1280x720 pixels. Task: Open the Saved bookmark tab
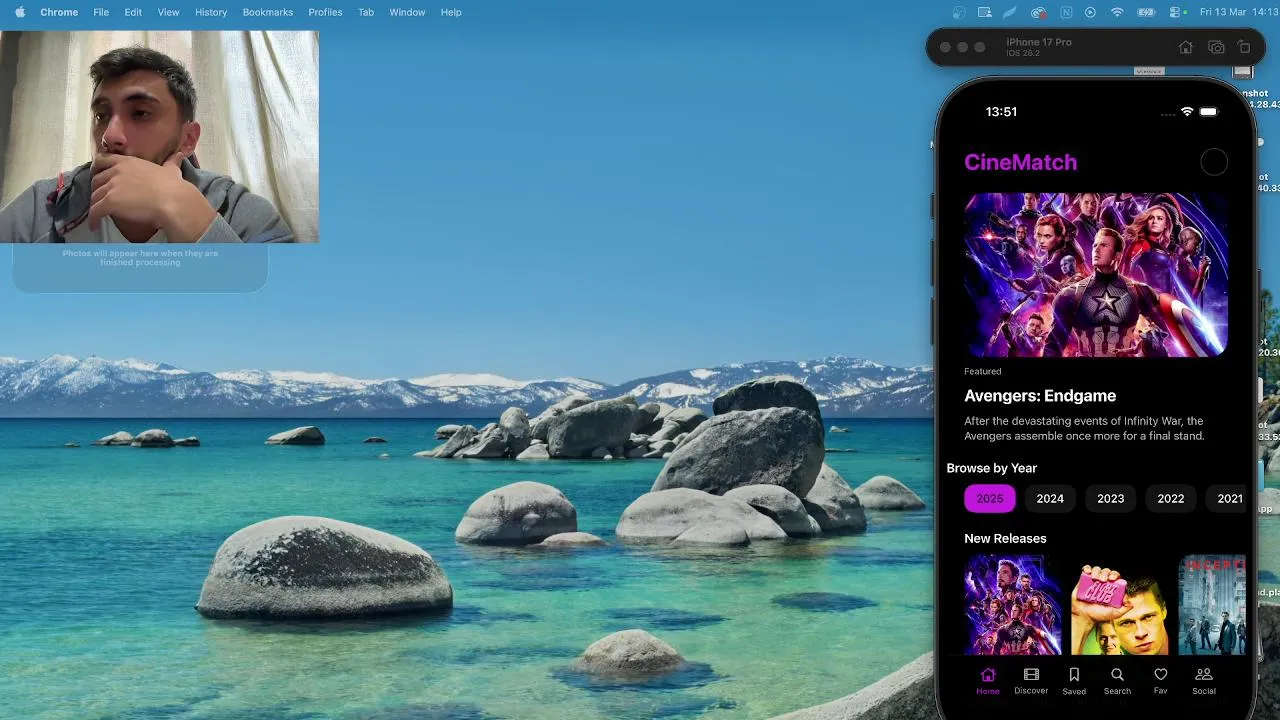click(1074, 680)
